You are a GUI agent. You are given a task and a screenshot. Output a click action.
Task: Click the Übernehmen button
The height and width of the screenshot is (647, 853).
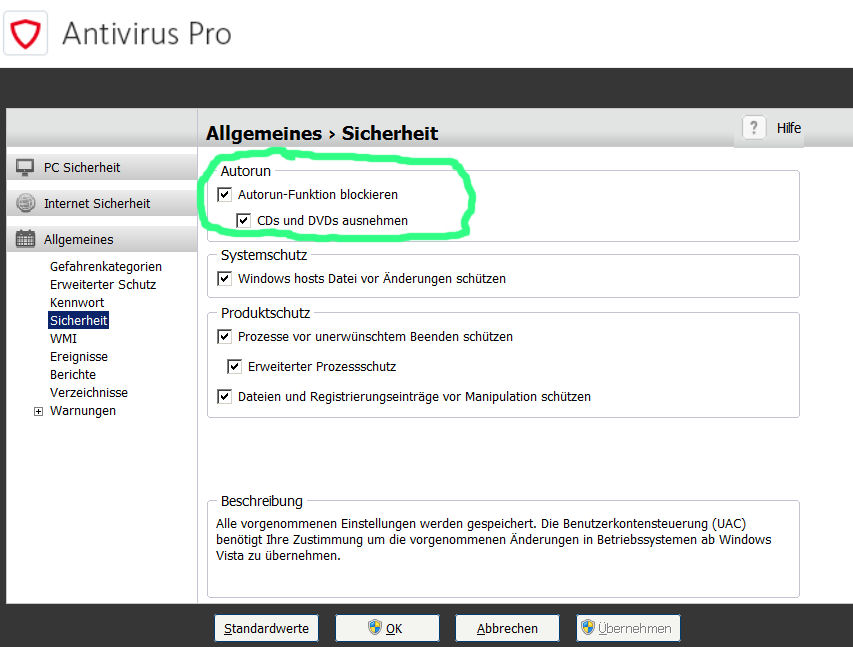tap(628, 628)
